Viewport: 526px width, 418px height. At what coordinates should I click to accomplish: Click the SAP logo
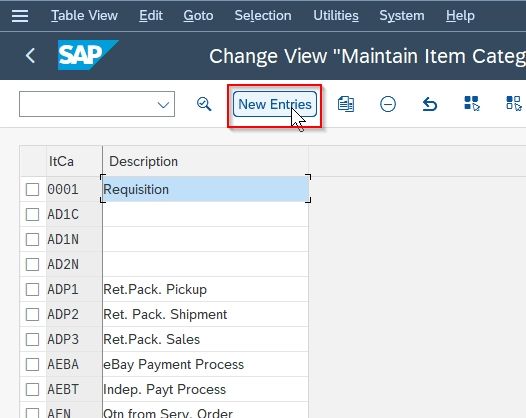click(88, 55)
